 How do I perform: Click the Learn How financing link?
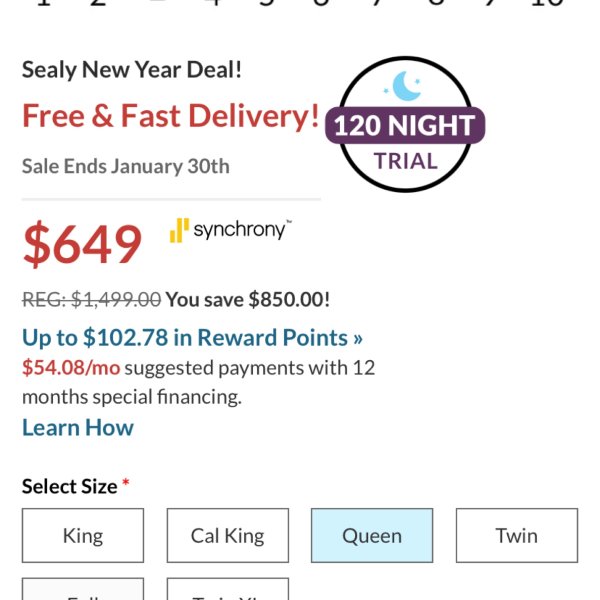point(78,427)
